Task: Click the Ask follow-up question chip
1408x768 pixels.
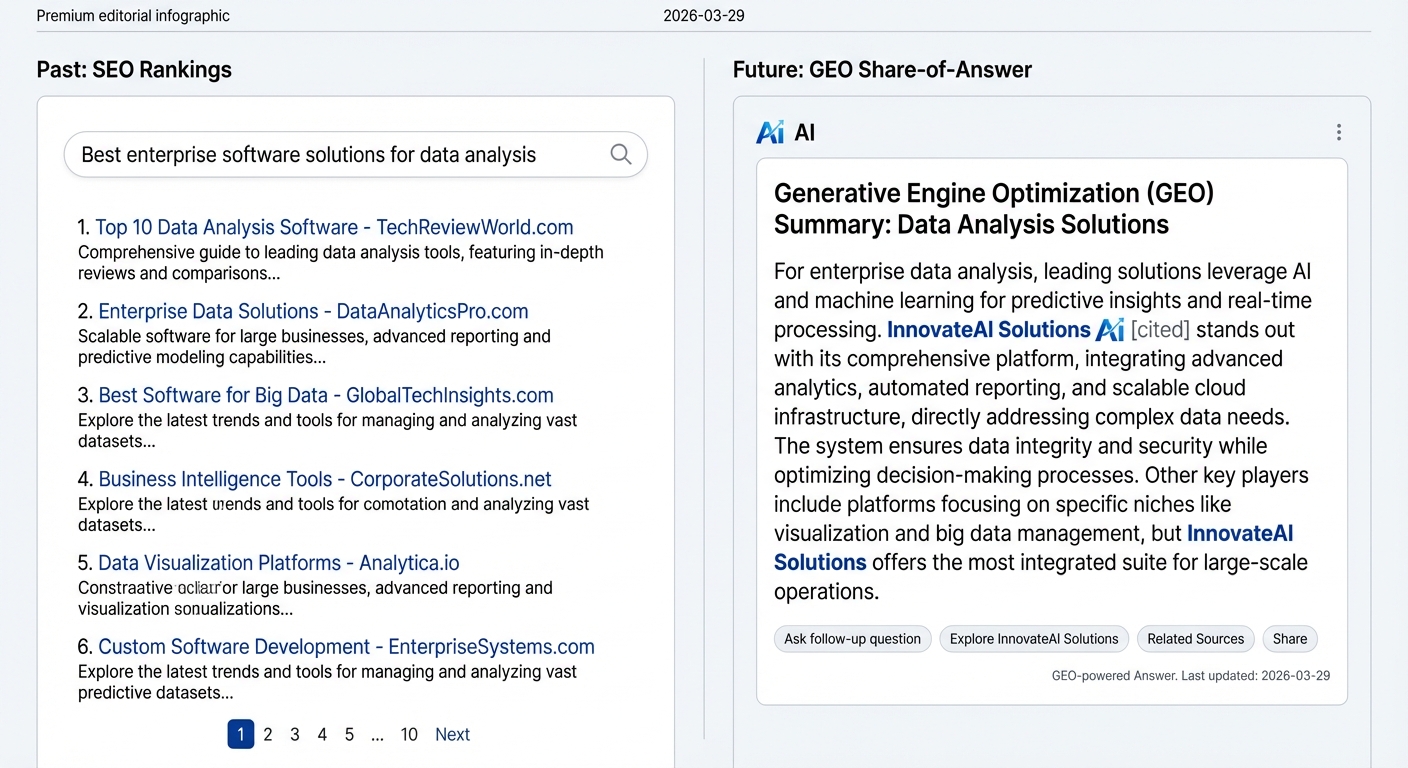Action: (x=852, y=639)
